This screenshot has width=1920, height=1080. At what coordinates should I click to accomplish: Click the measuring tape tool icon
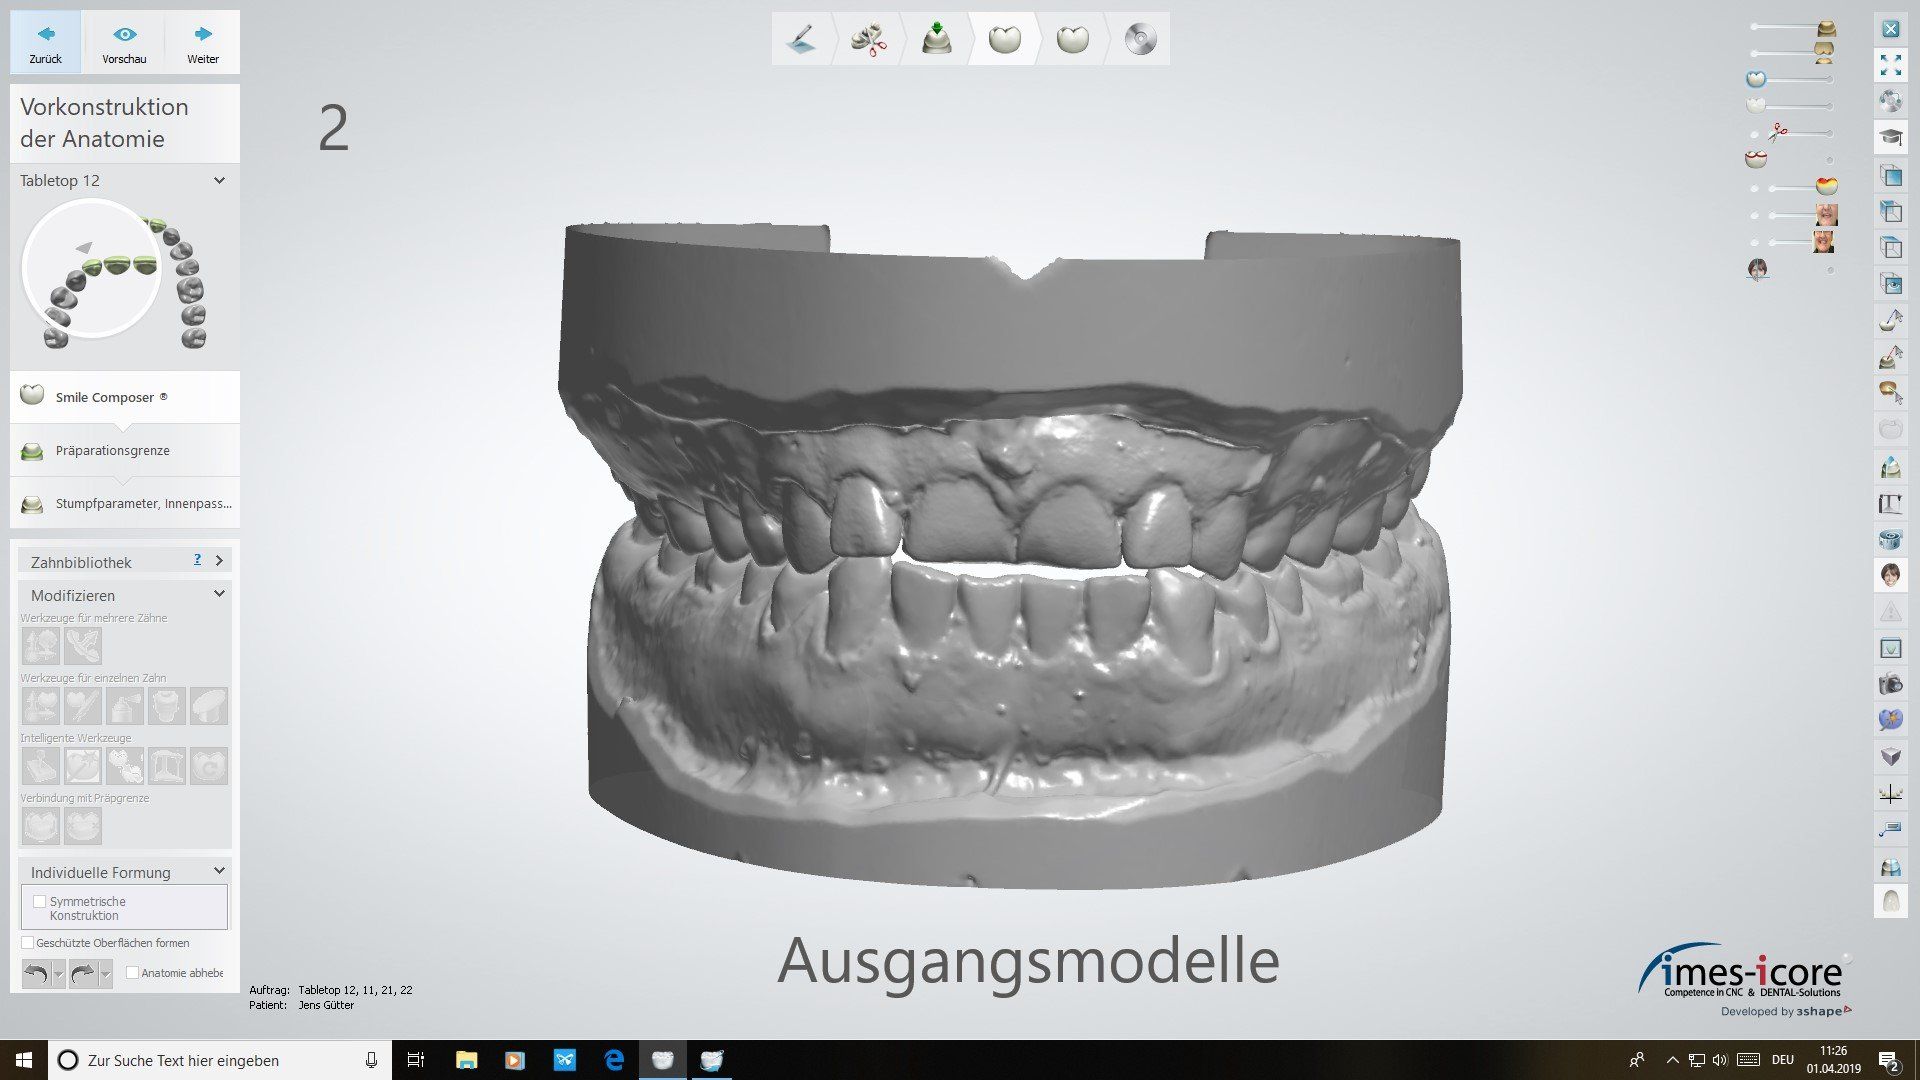(x=1890, y=540)
